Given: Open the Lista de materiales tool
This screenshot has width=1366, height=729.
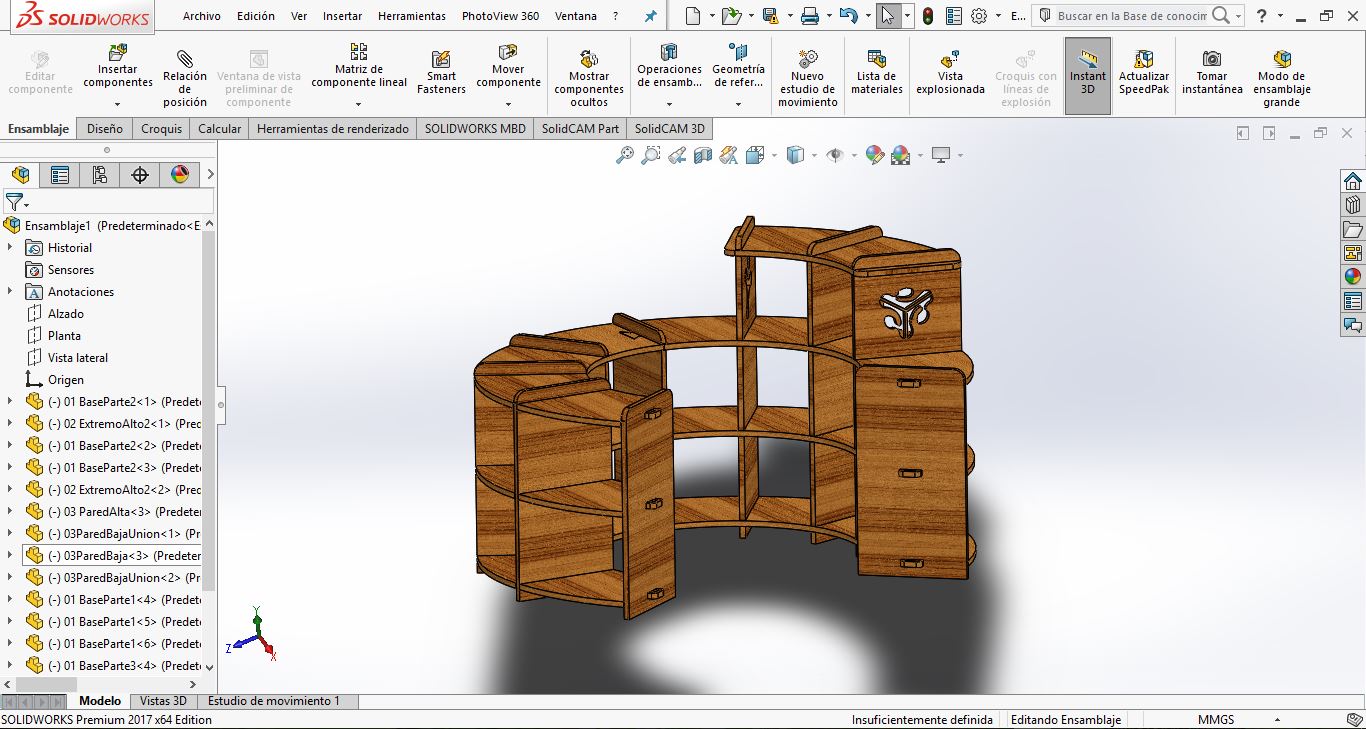Looking at the screenshot, I should [876, 60].
